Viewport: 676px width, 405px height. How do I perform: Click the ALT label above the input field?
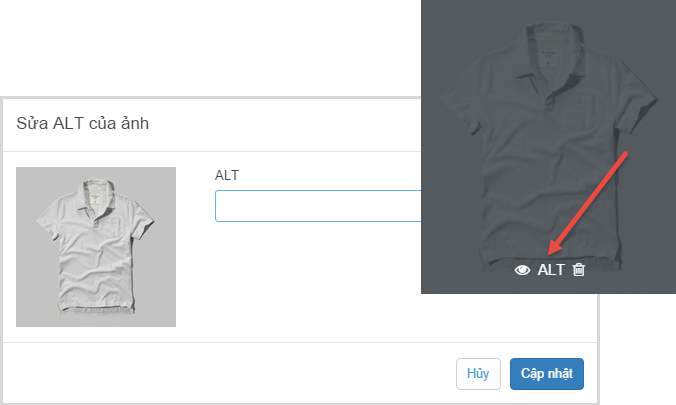pyautogui.click(x=227, y=175)
